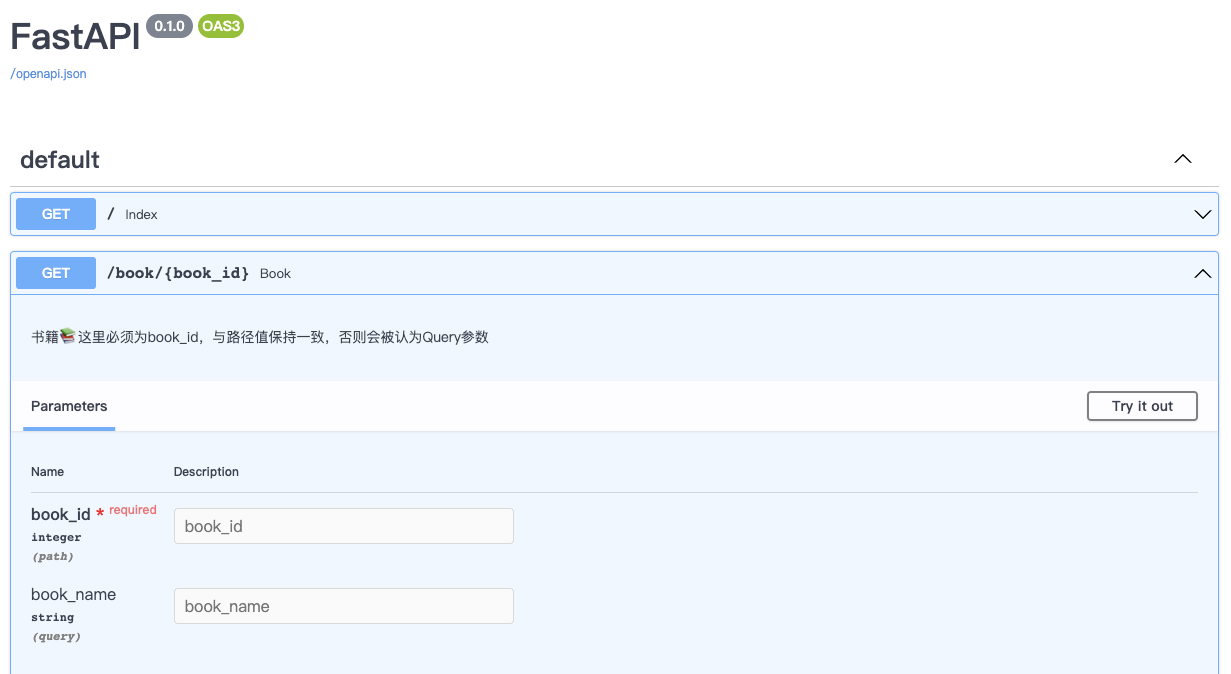
Task: Focus the book_id input field
Action: [x=344, y=526]
